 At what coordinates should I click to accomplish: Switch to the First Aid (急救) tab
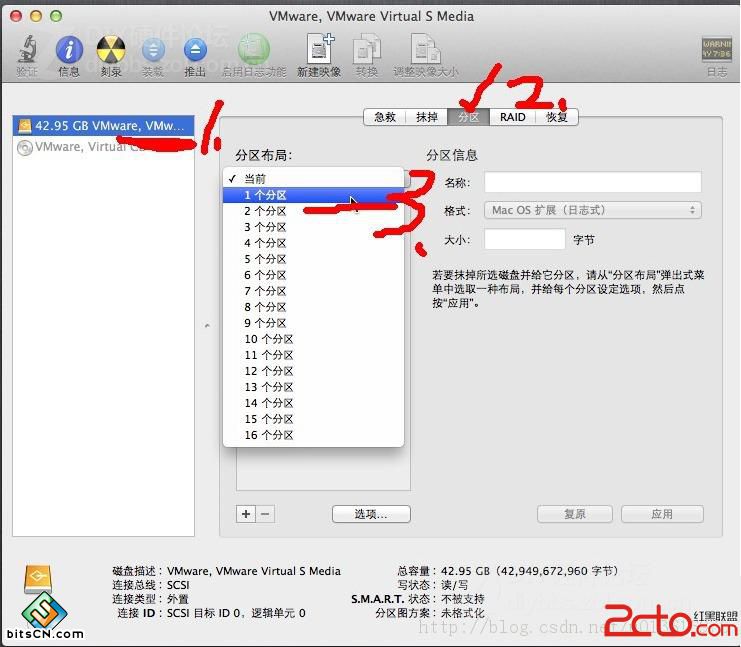coord(385,117)
